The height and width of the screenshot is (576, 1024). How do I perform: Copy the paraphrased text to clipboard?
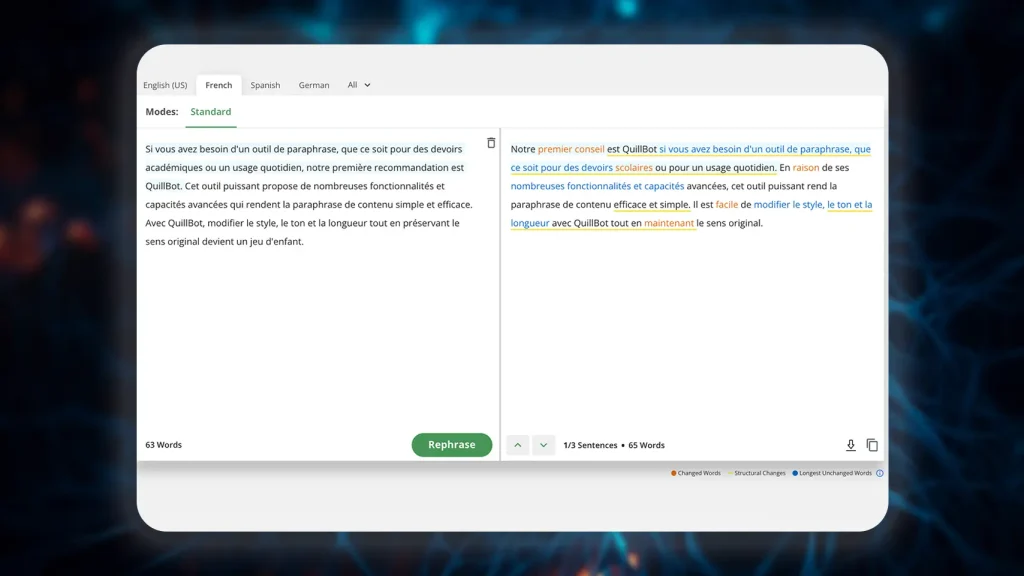pyautogui.click(x=872, y=445)
